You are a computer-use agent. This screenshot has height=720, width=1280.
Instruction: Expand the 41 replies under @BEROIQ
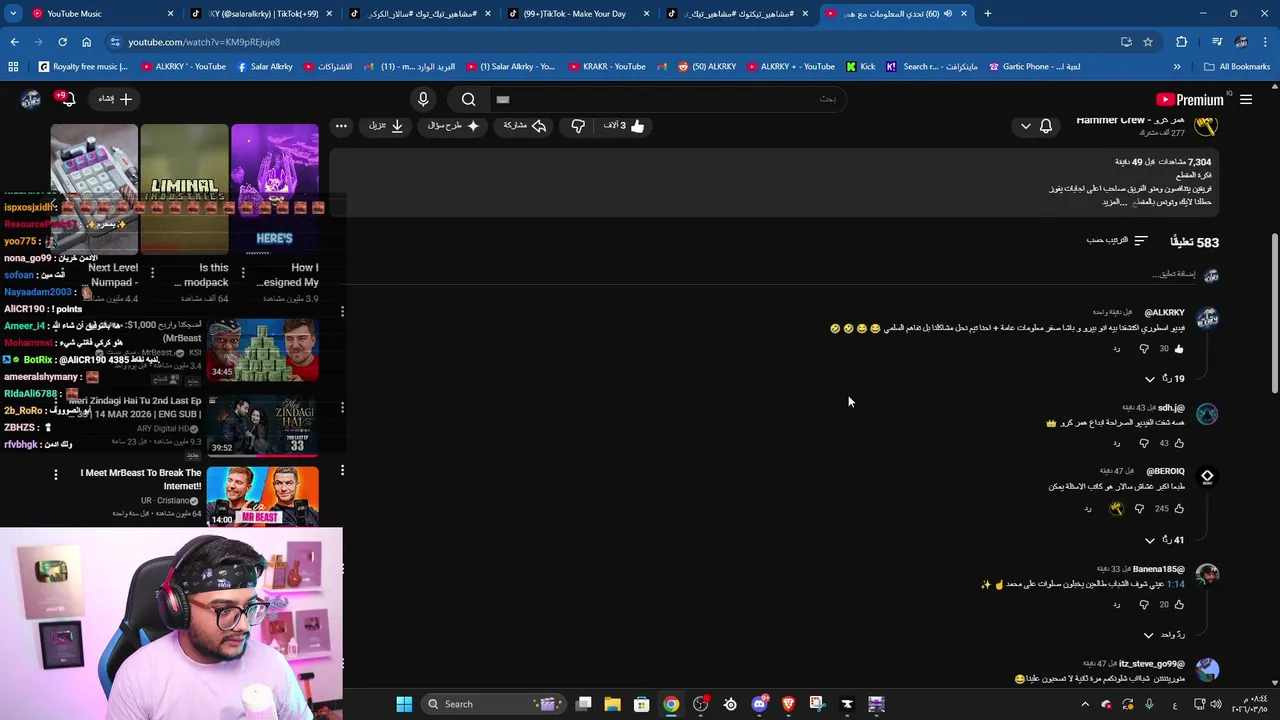(1165, 540)
